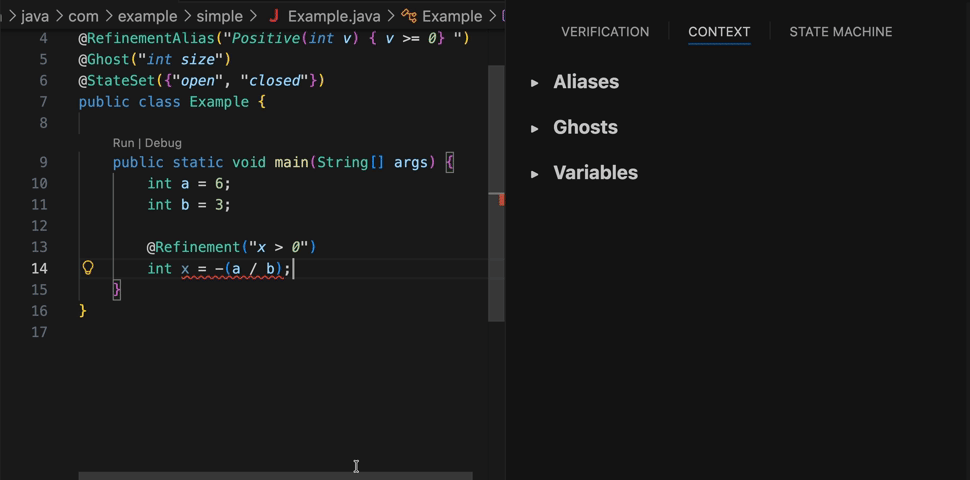Click the "x > 0" refinement string

[x=278, y=247]
